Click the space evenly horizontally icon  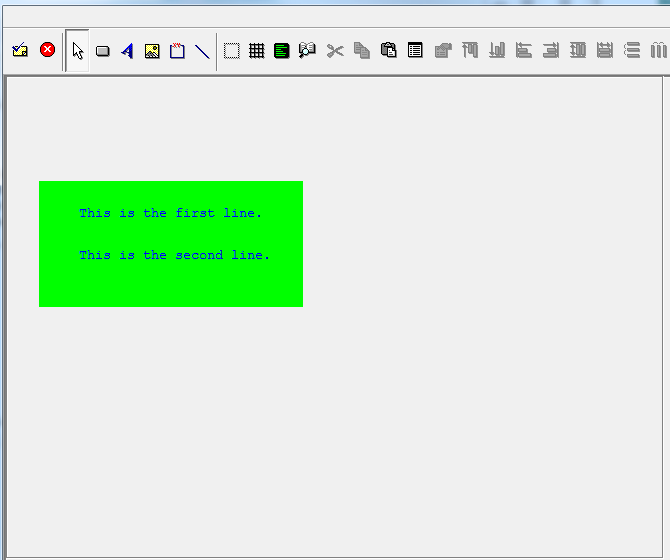pyautogui.click(x=658, y=50)
